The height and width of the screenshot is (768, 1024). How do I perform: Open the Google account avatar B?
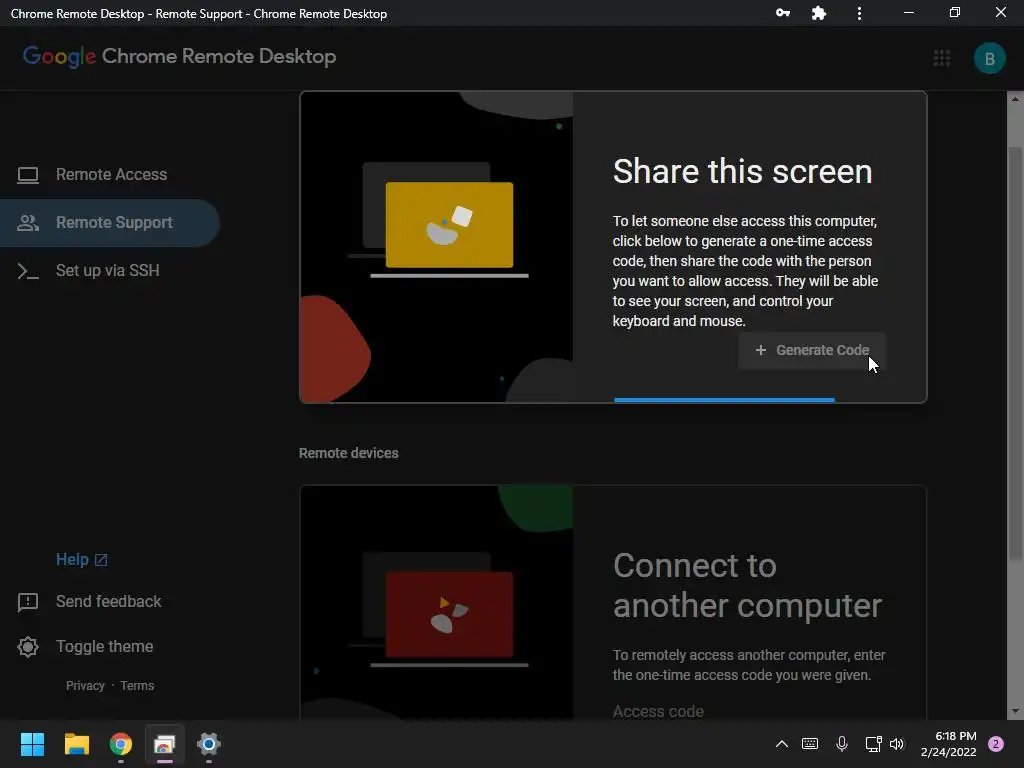(989, 58)
